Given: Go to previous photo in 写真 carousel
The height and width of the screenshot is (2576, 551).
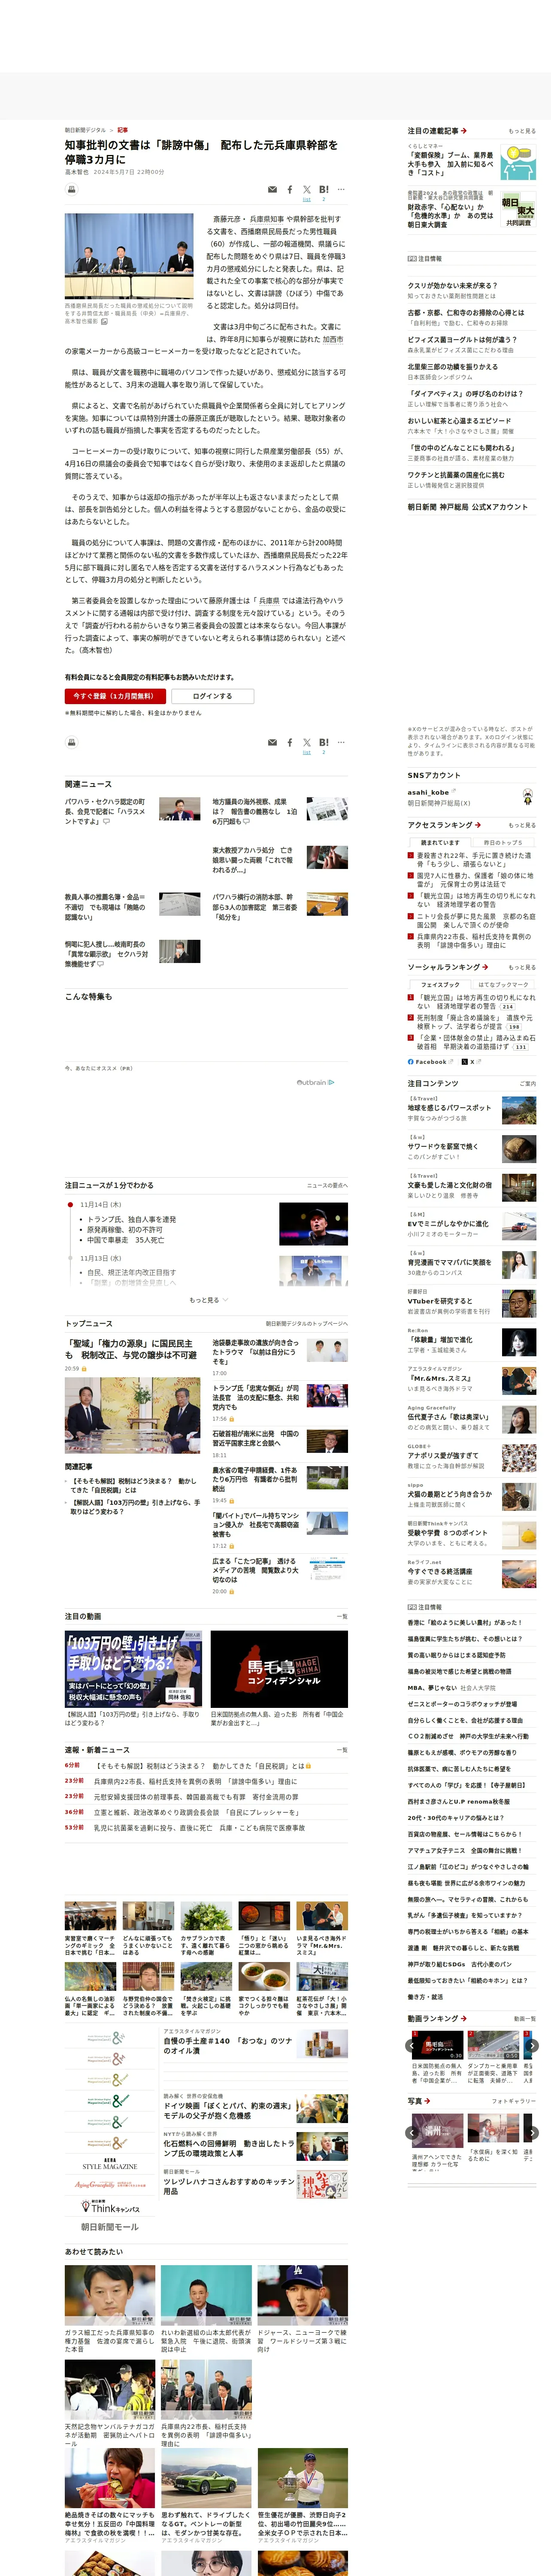Looking at the screenshot, I should tap(412, 2133).
